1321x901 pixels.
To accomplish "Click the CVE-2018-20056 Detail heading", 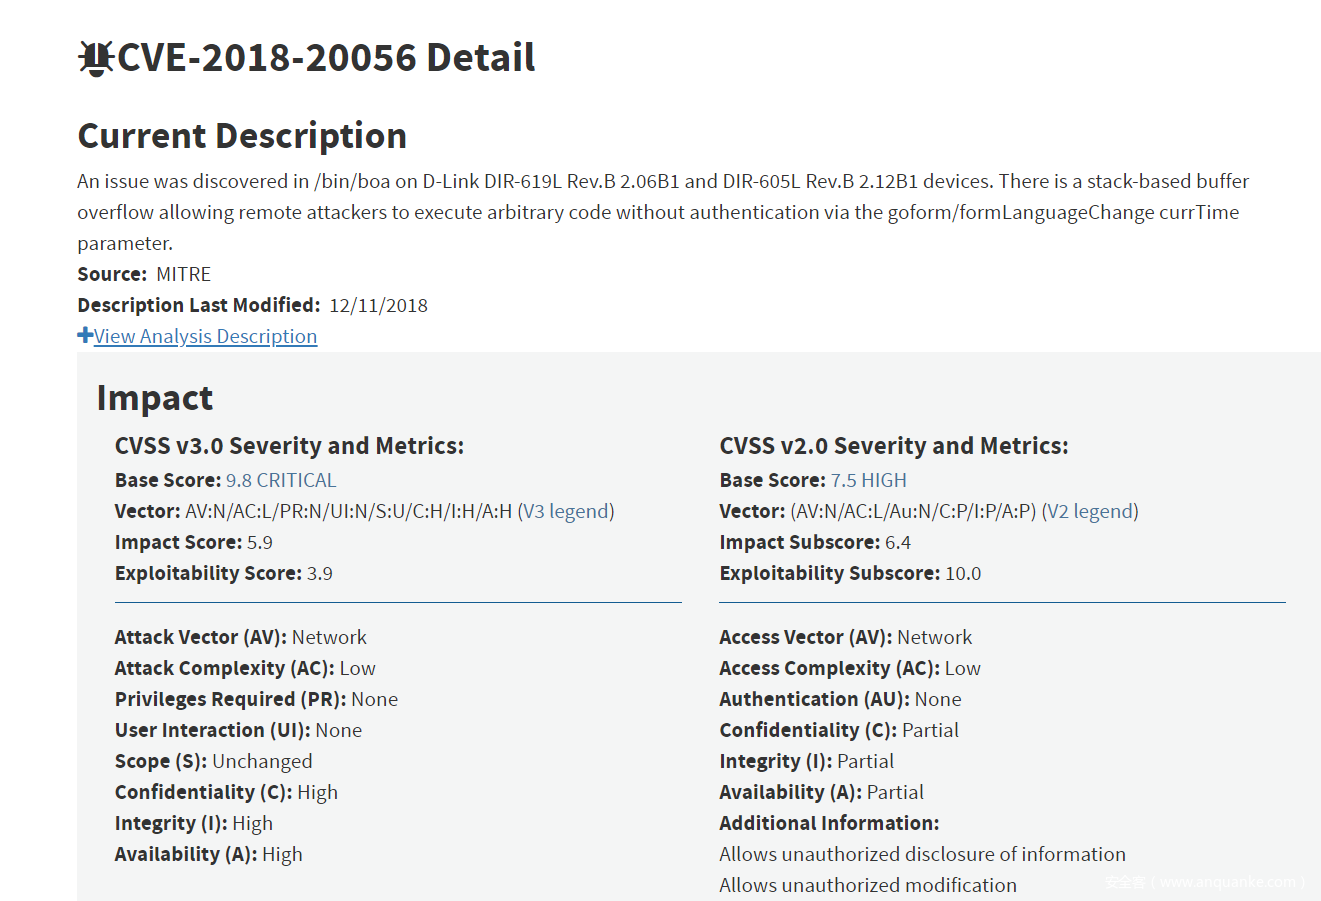I will [x=326, y=58].
